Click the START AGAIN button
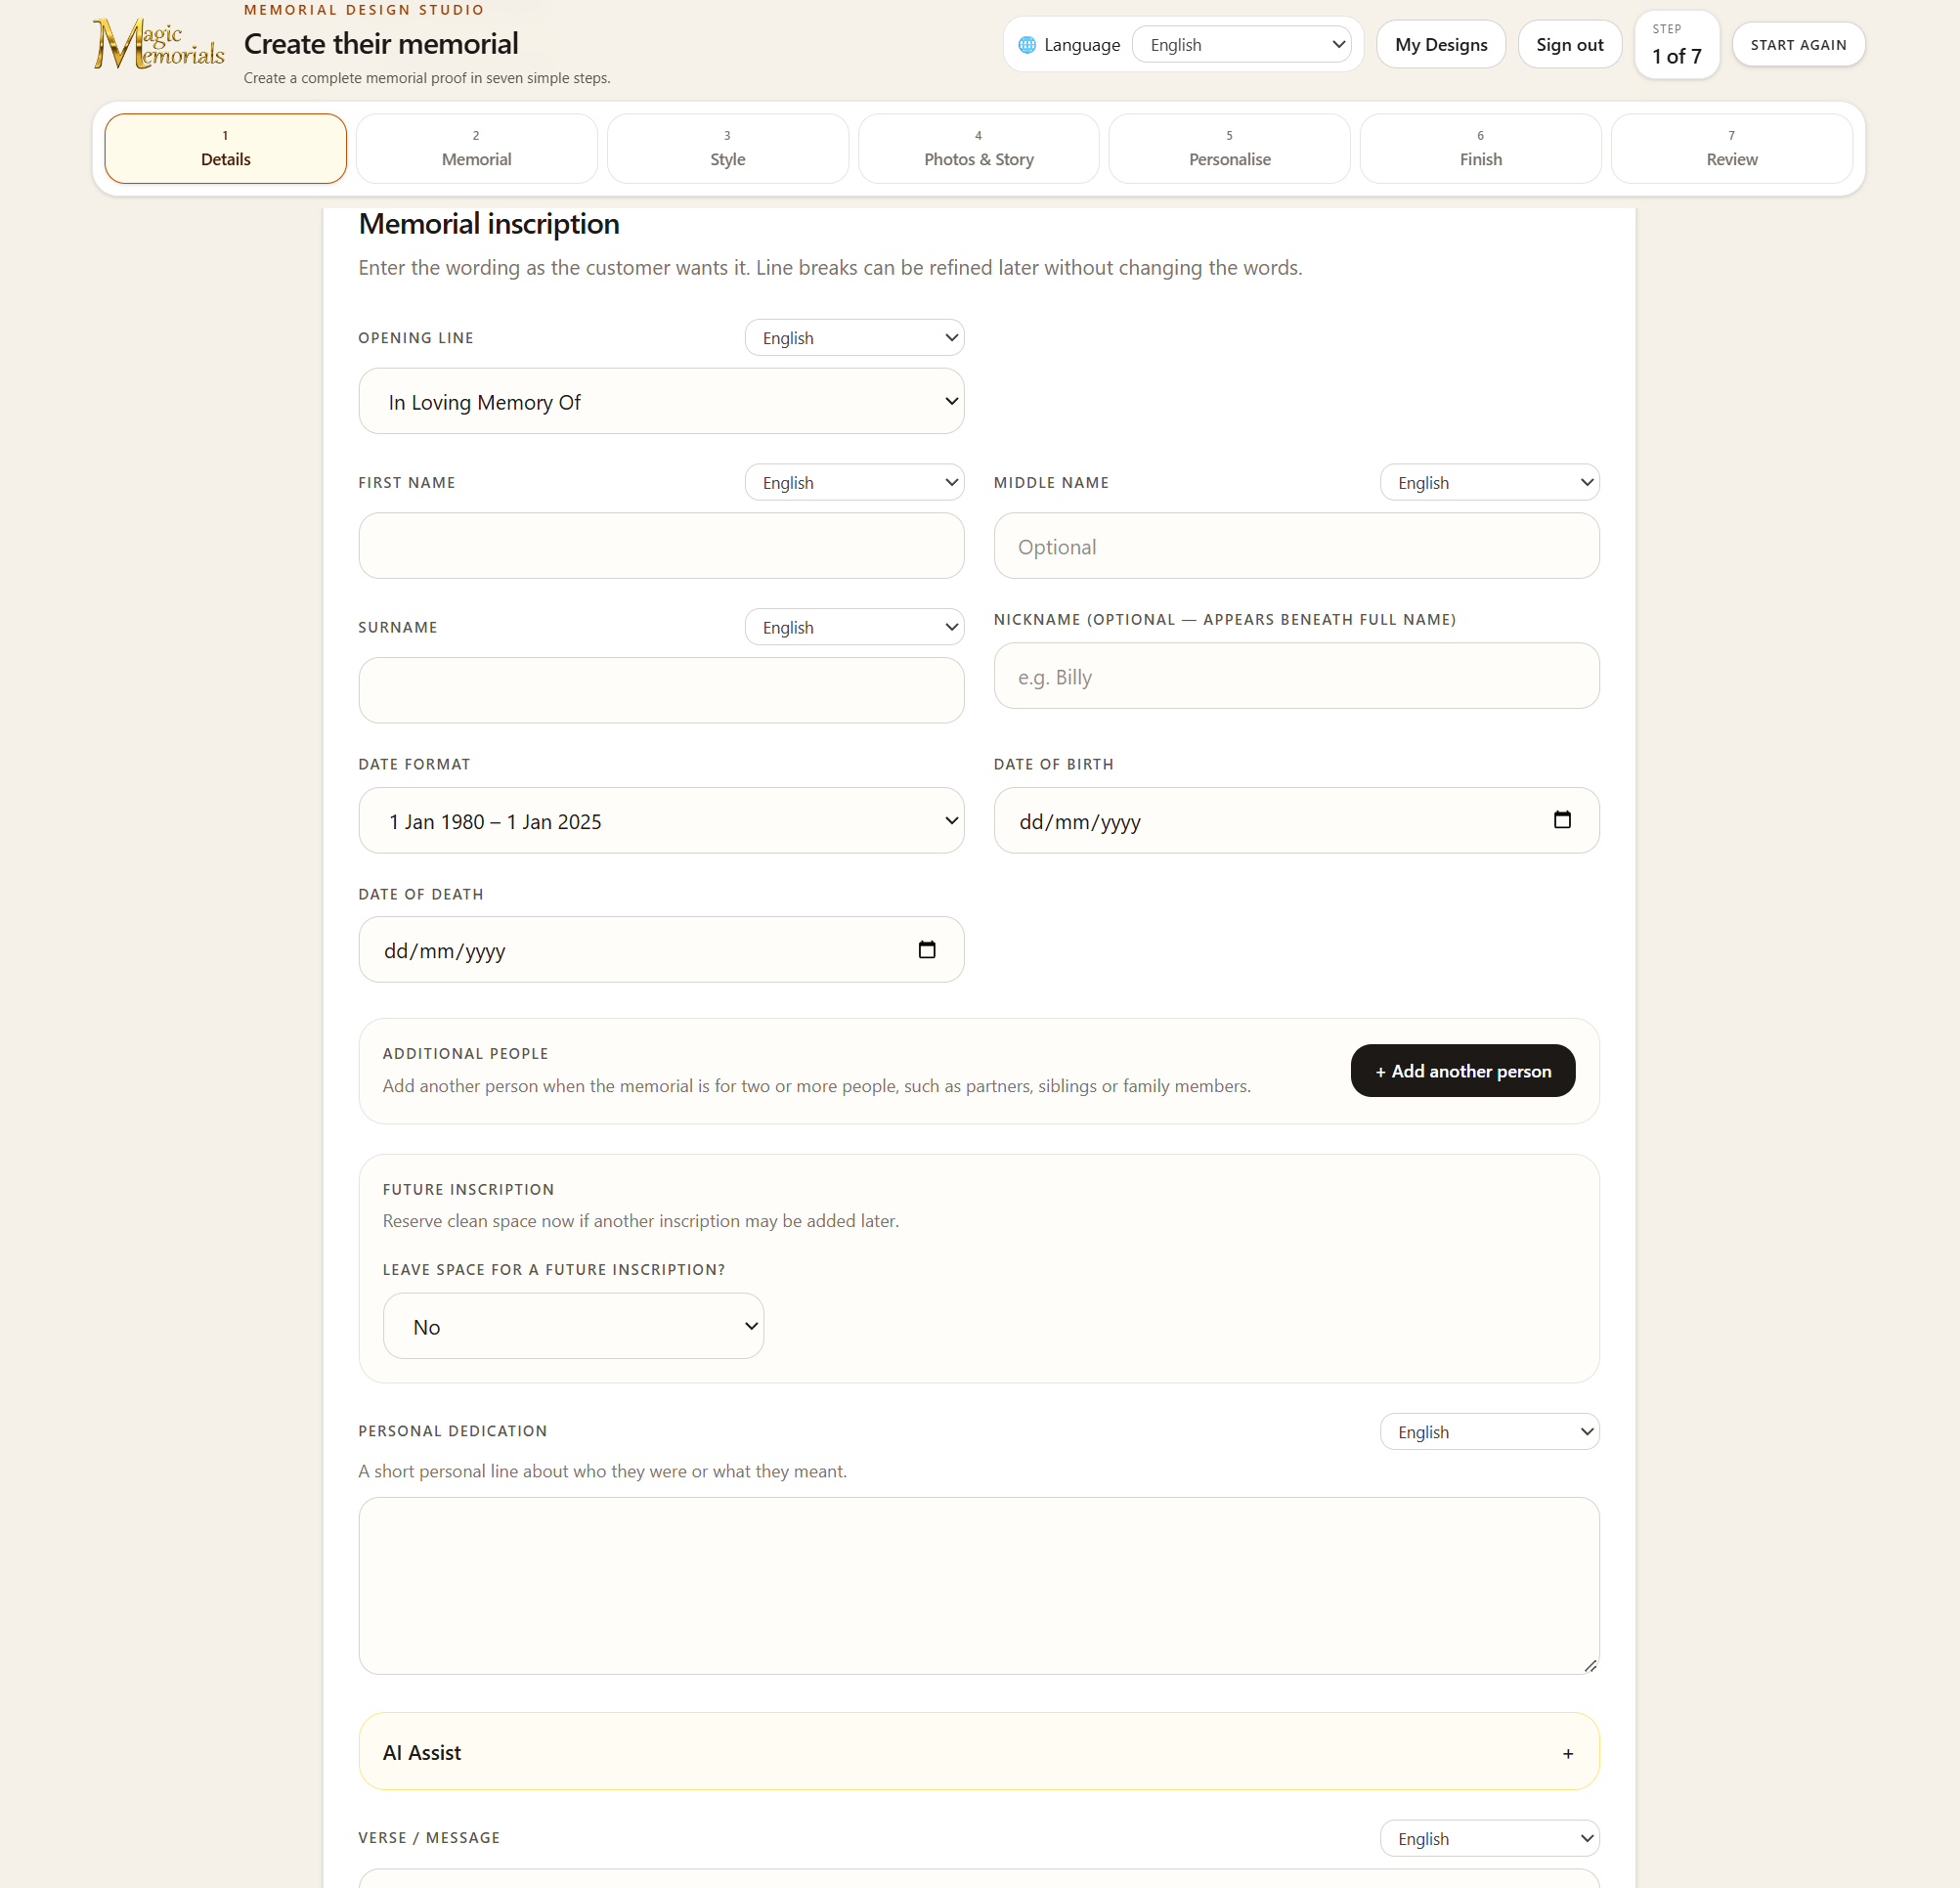 click(x=1798, y=45)
